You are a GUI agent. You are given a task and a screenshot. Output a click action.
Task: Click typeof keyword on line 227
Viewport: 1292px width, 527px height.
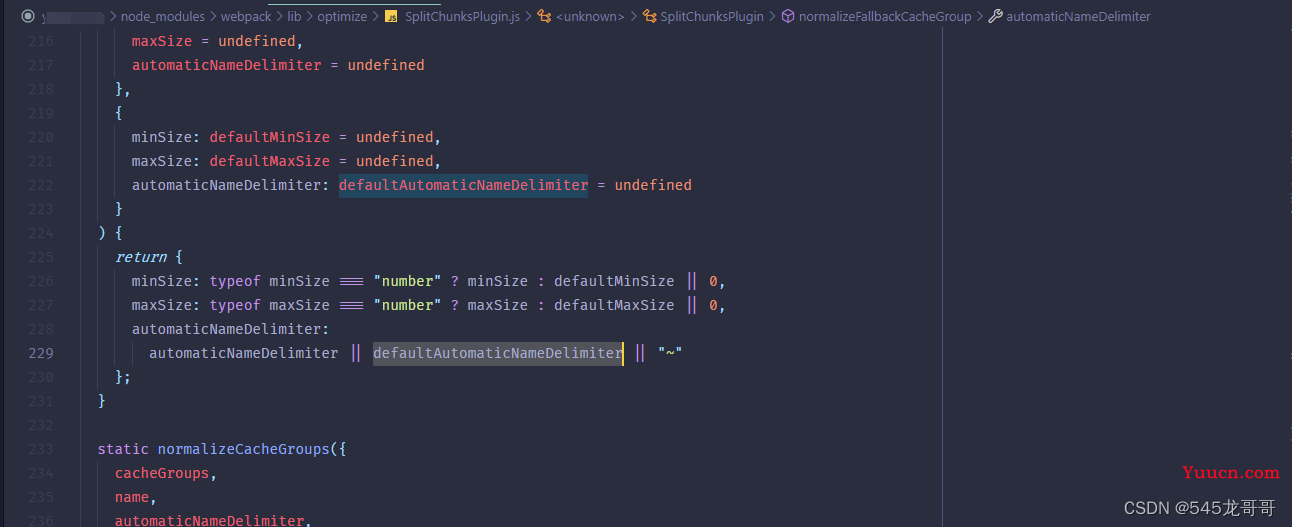click(235, 305)
